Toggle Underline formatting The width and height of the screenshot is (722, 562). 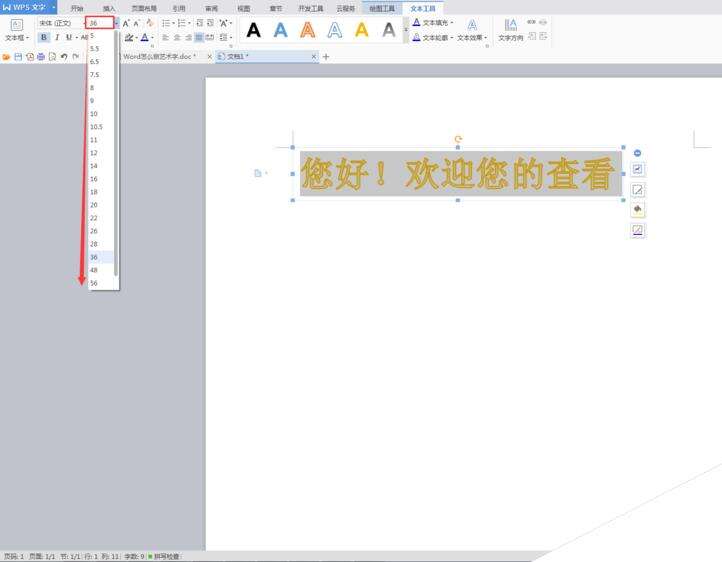click(x=69, y=37)
